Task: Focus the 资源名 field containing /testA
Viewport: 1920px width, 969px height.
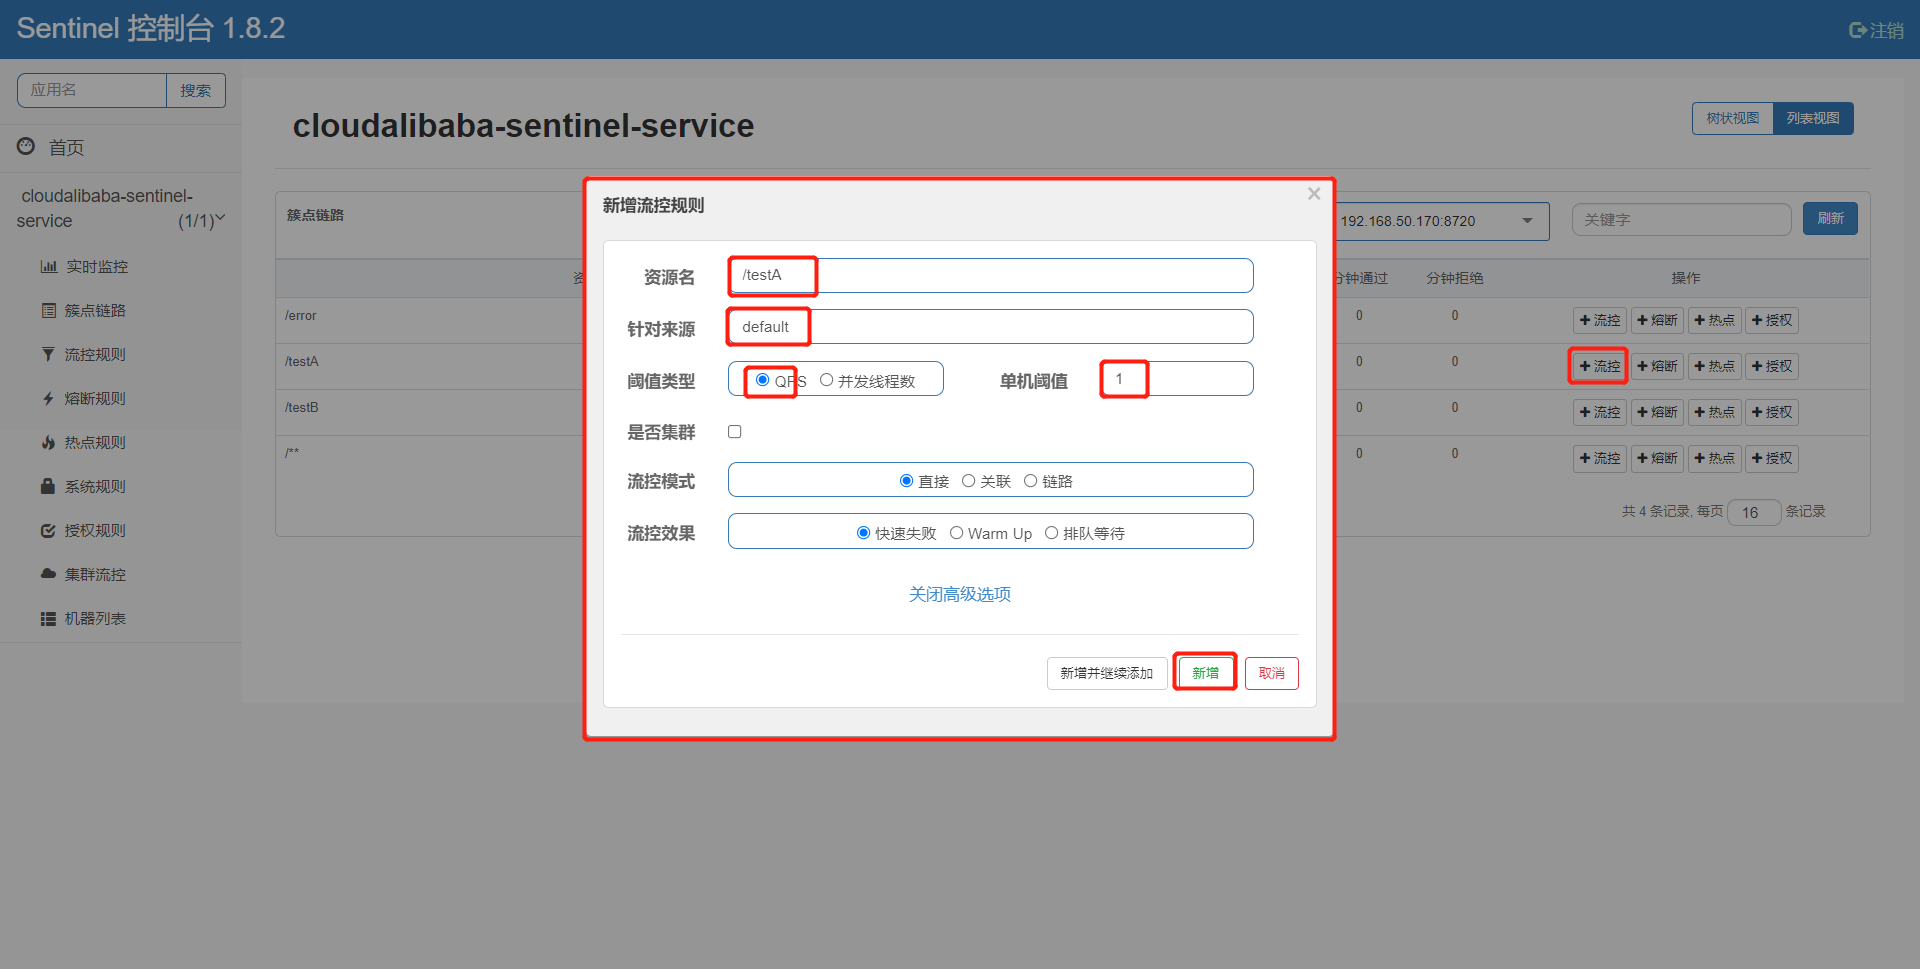Action: (991, 275)
